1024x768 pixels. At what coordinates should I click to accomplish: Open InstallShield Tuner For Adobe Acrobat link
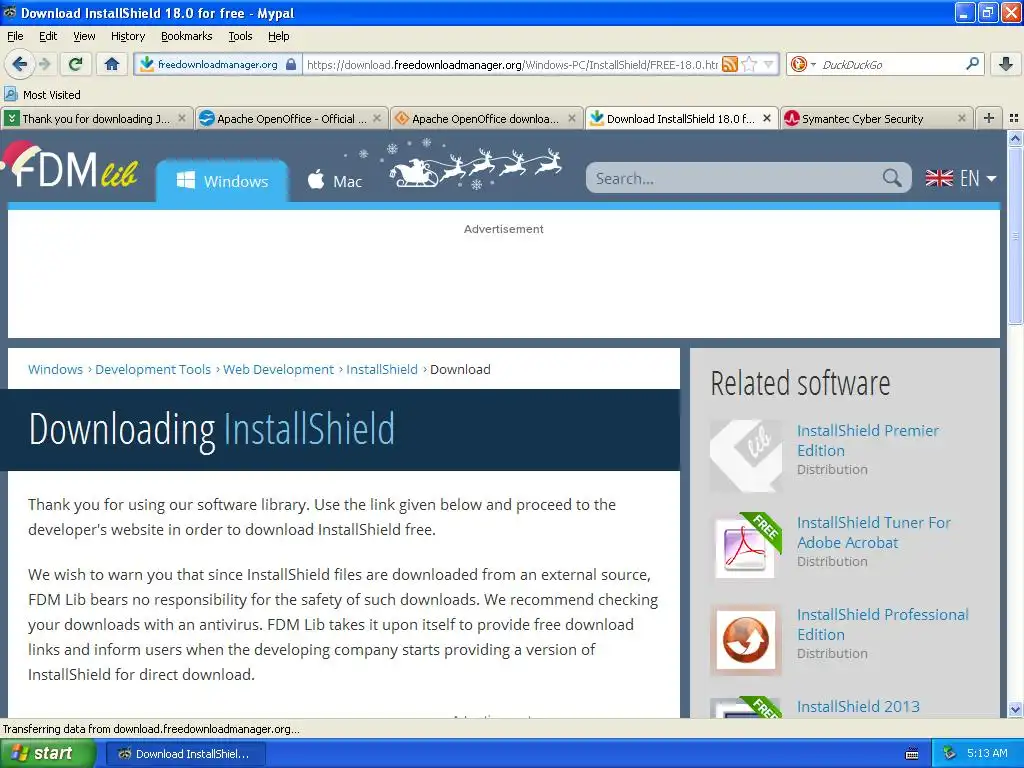(873, 532)
